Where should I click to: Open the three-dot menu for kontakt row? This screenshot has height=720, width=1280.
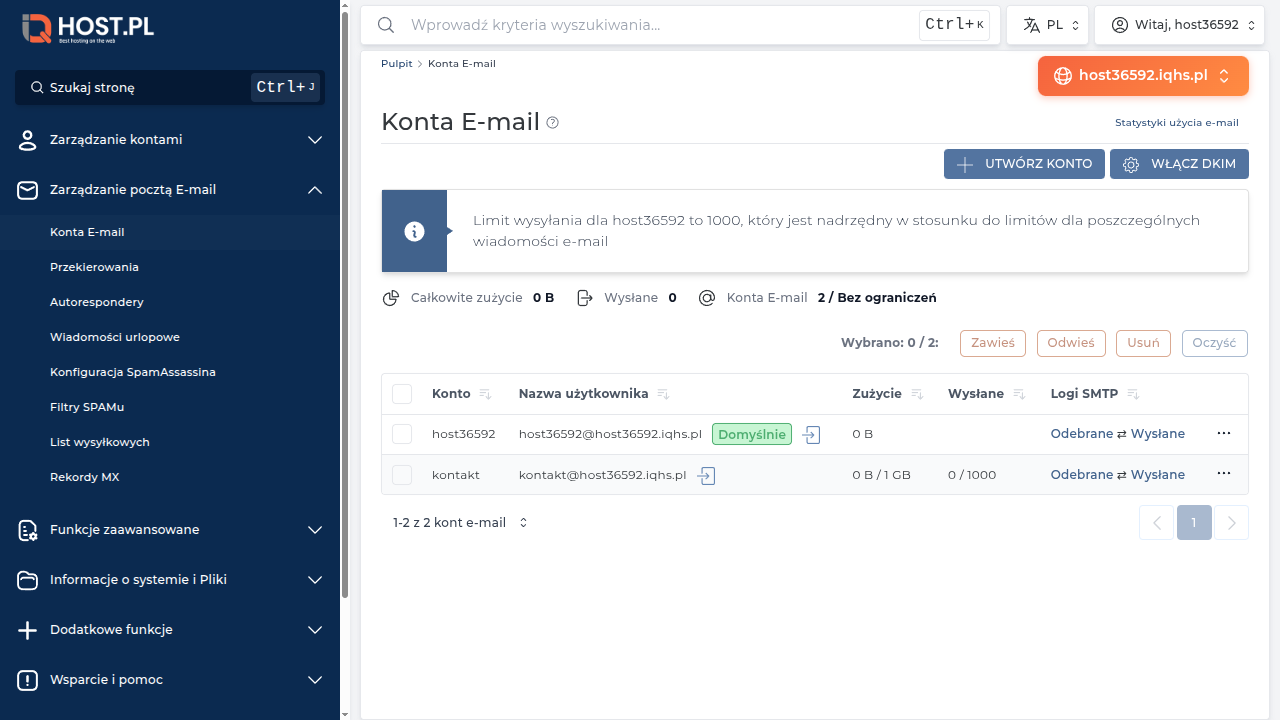[1223, 473]
